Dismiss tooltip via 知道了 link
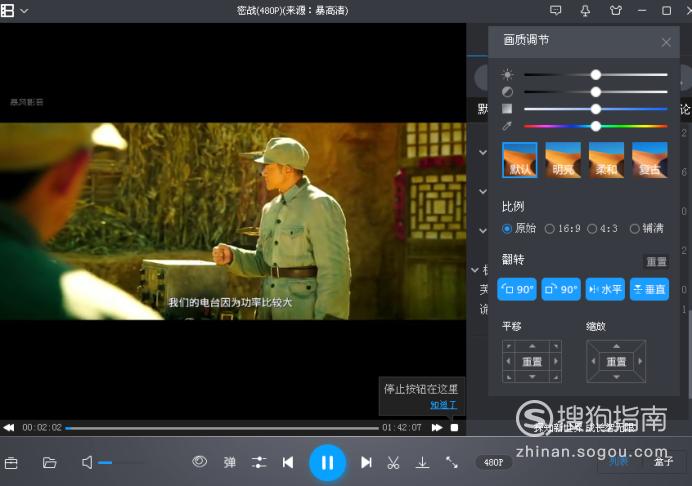692x486 pixels. tap(443, 404)
